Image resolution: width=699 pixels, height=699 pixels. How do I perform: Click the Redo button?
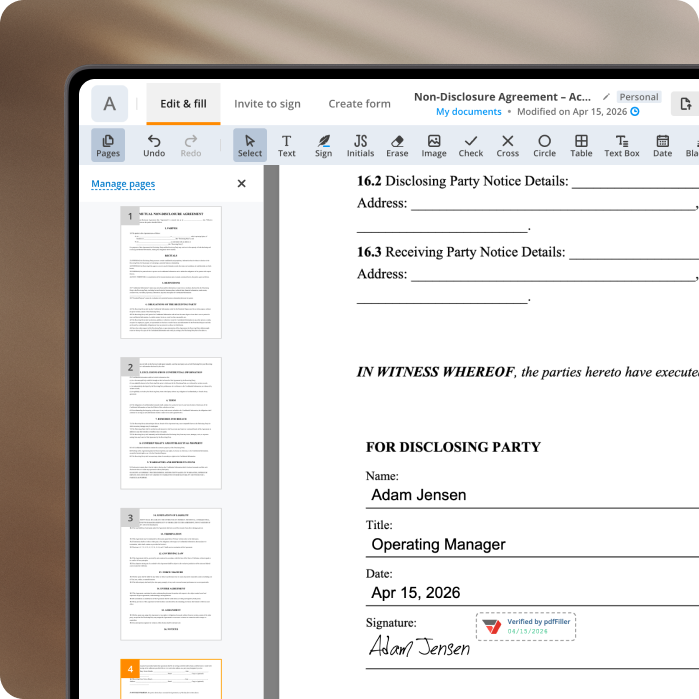coord(191,145)
